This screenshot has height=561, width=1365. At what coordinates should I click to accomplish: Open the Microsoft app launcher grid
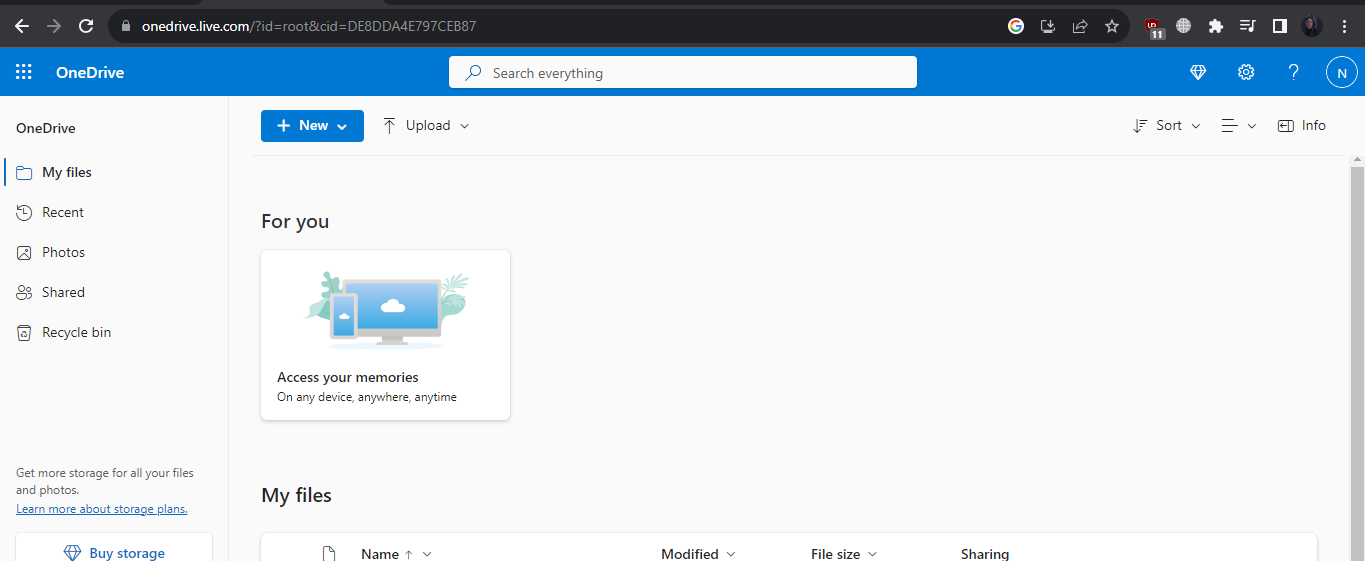coord(24,72)
